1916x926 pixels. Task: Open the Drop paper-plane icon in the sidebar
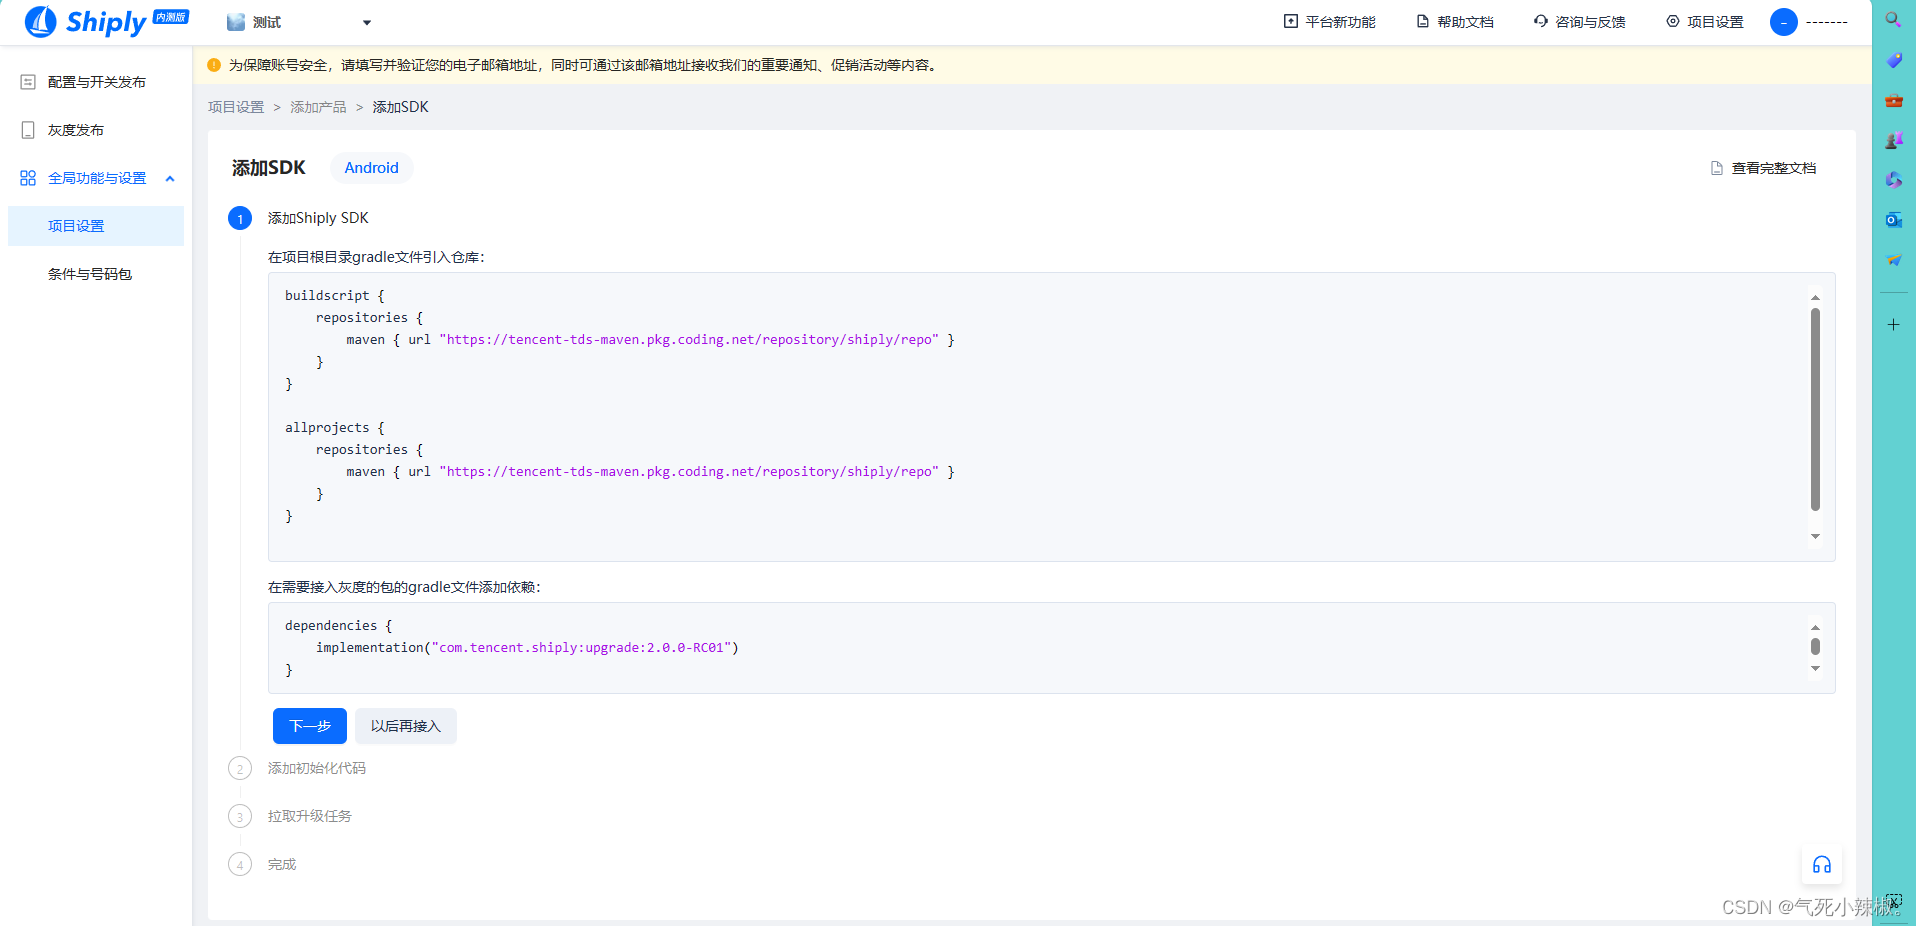pyautogui.click(x=1892, y=260)
